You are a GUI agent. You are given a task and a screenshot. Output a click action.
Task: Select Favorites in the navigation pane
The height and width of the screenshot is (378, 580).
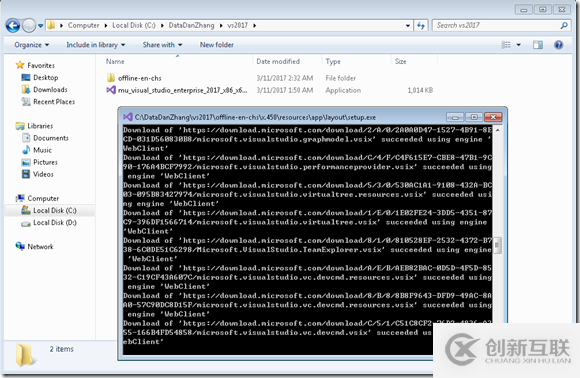pos(41,65)
